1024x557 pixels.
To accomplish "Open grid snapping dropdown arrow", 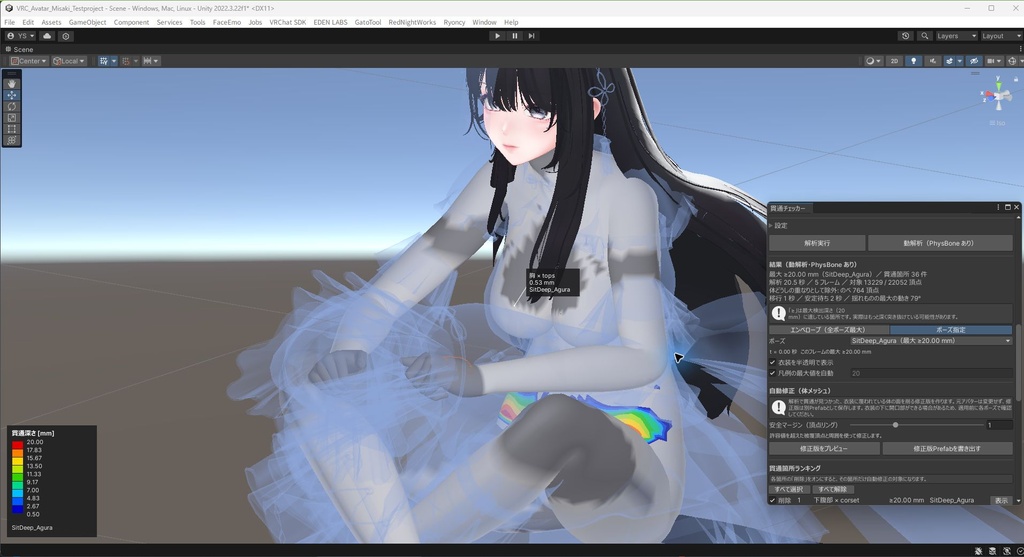I will click(136, 61).
